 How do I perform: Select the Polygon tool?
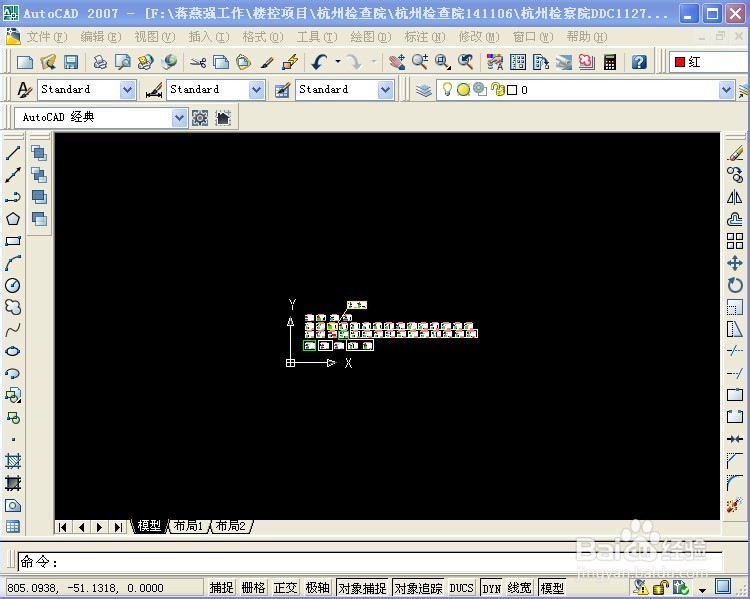tap(13, 219)
